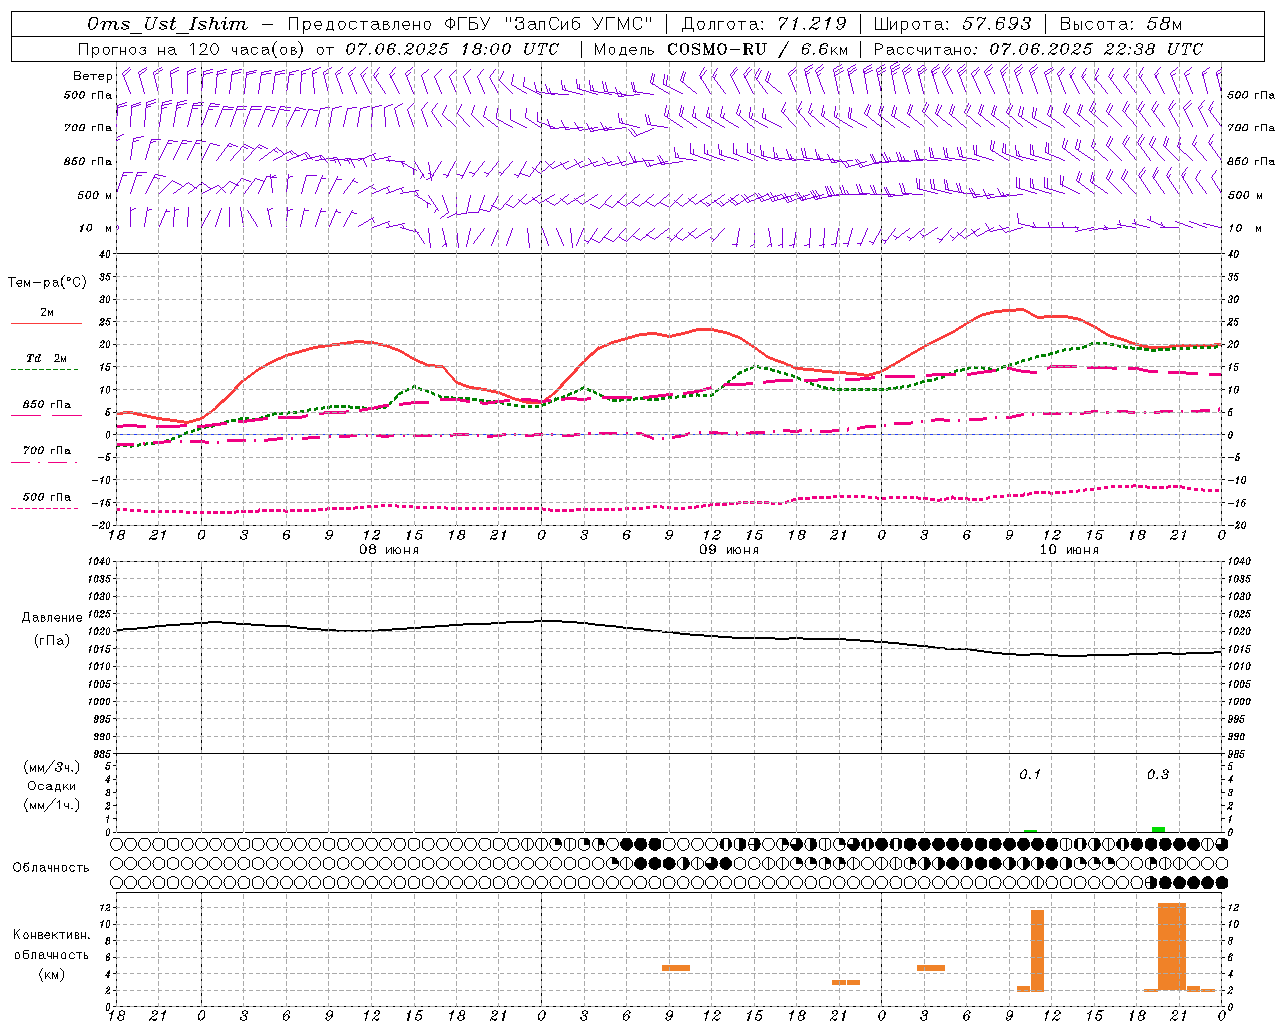Click the Рассчитано: 07.06.2025 22:38 UTC text
This screenshot has height=1024, width=1280.
coord(1038,49)
